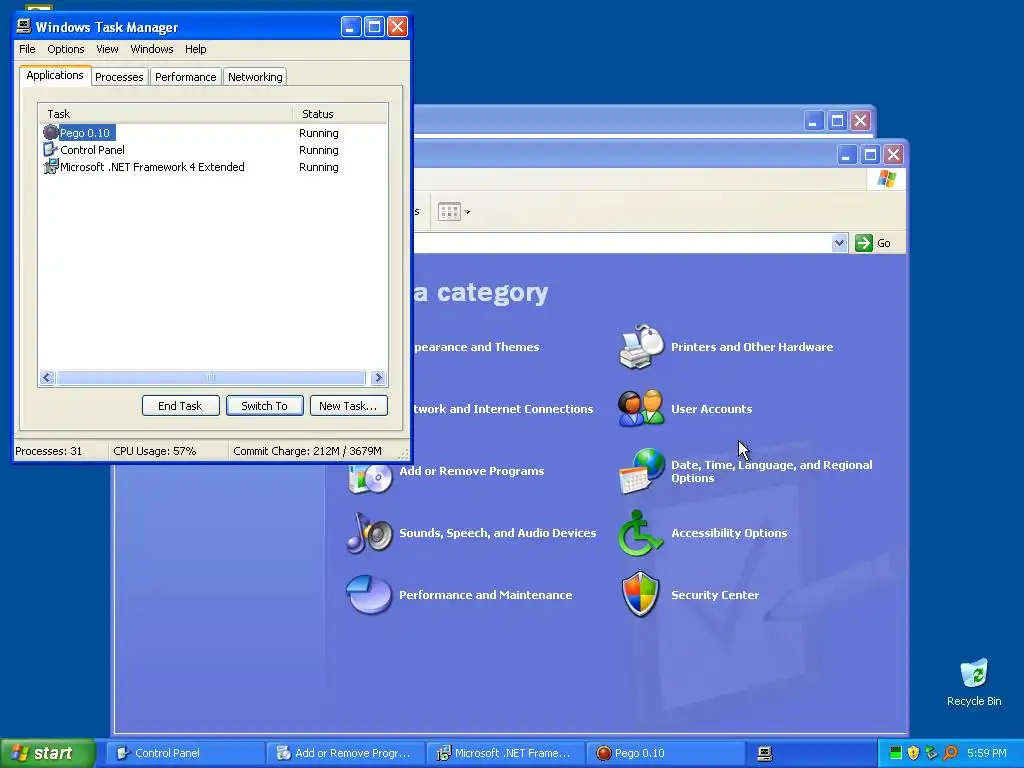This screenshot has height=768, width=1024.
Task: Click the Windows flag logo in Control Panel
Action: tap(887, 178)
